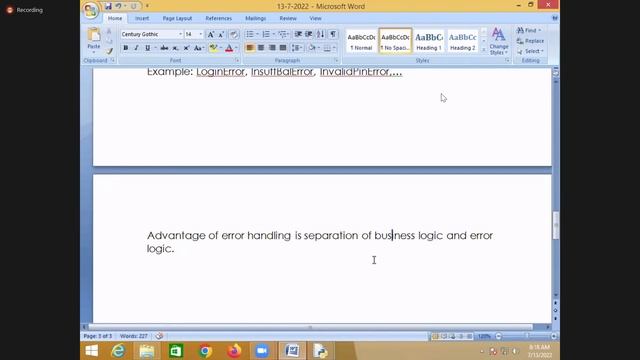Click the Undo icon in Quick Access toolbar
Image resolution: width=640 pixels, height=360 pixels.
pos(118,6)
